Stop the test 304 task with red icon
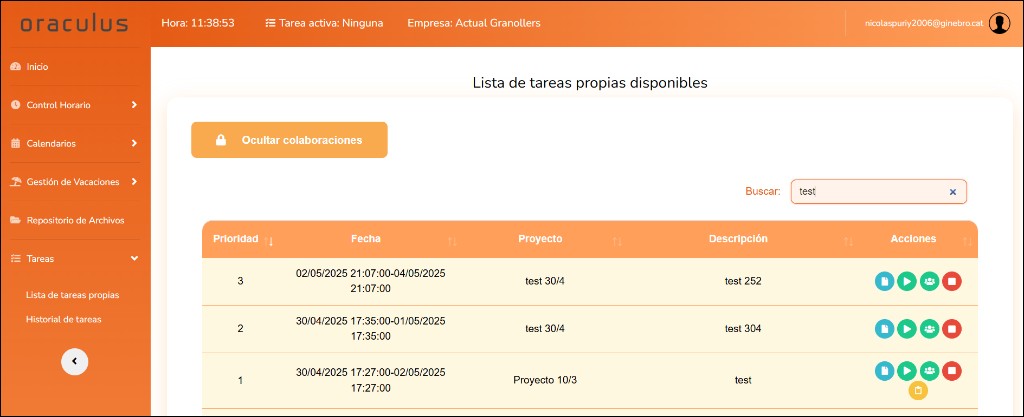 click(x=952, y=329)
